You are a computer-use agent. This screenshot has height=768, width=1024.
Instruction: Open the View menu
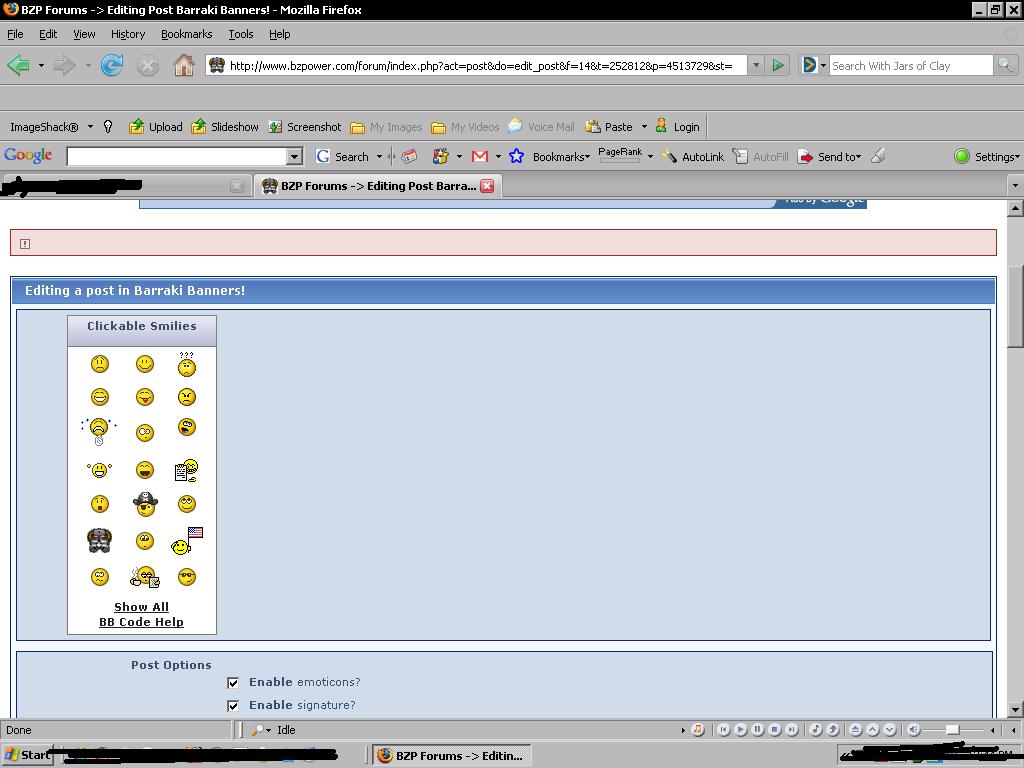[x=84, y=34]
